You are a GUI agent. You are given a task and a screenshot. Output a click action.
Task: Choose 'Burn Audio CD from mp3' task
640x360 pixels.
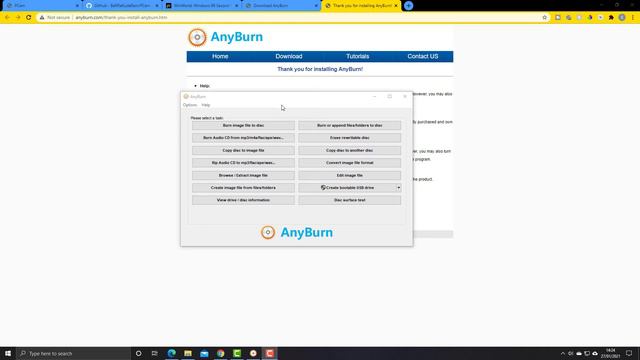(x=243, y=138)
